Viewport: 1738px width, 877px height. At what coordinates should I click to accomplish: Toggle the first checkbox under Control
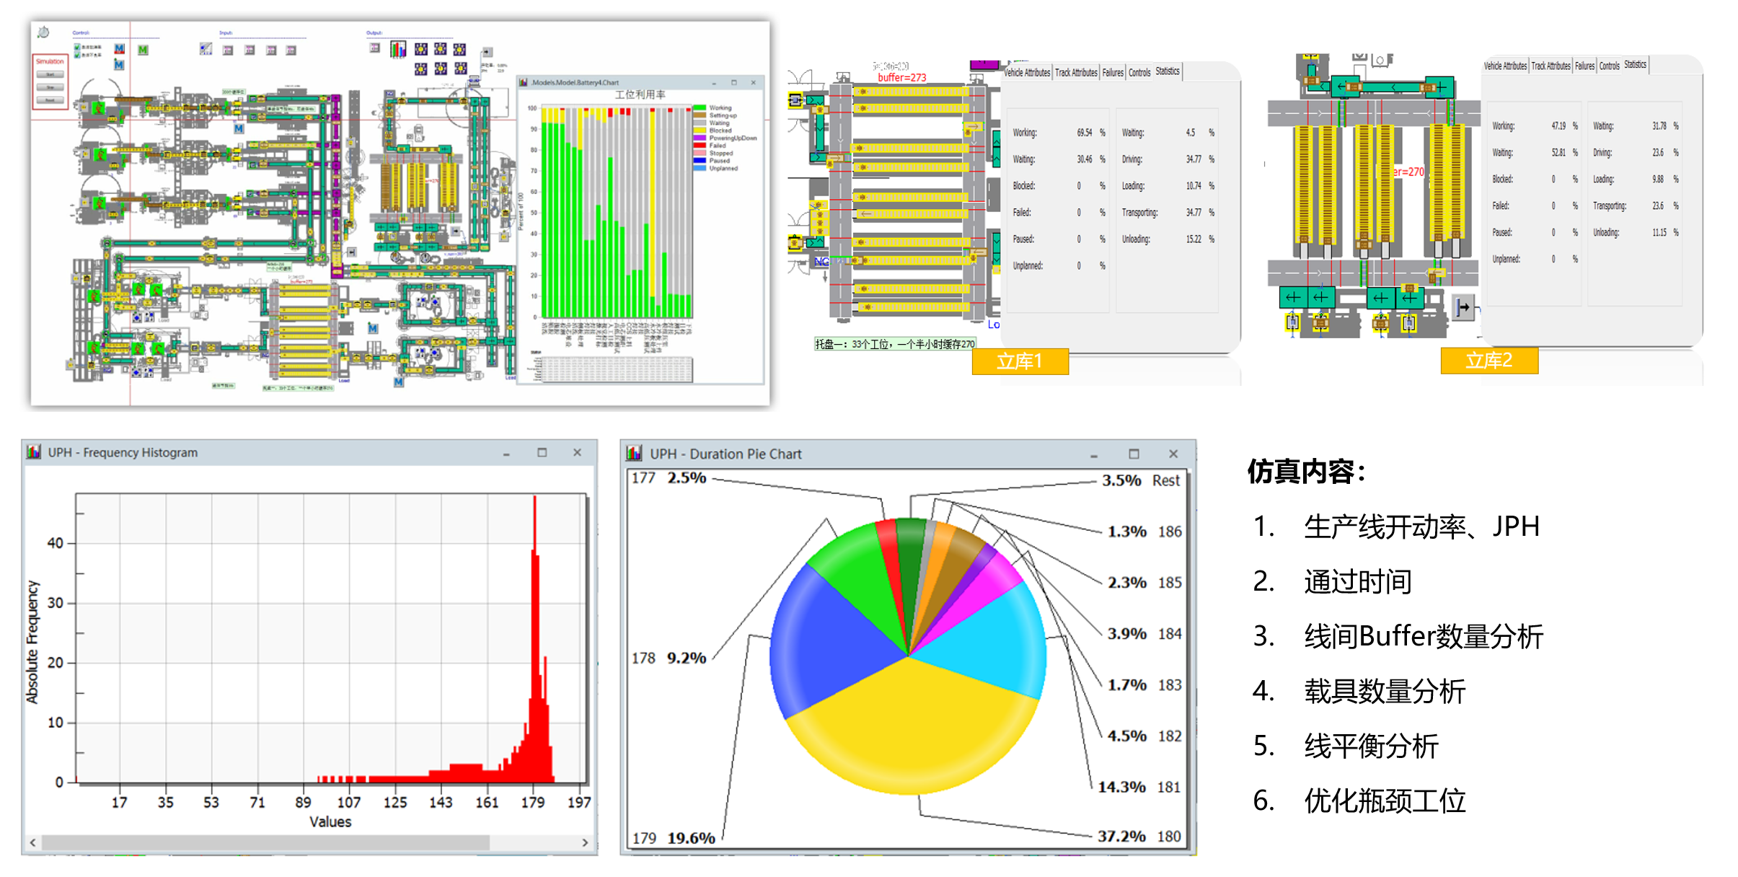pos(77,47)
